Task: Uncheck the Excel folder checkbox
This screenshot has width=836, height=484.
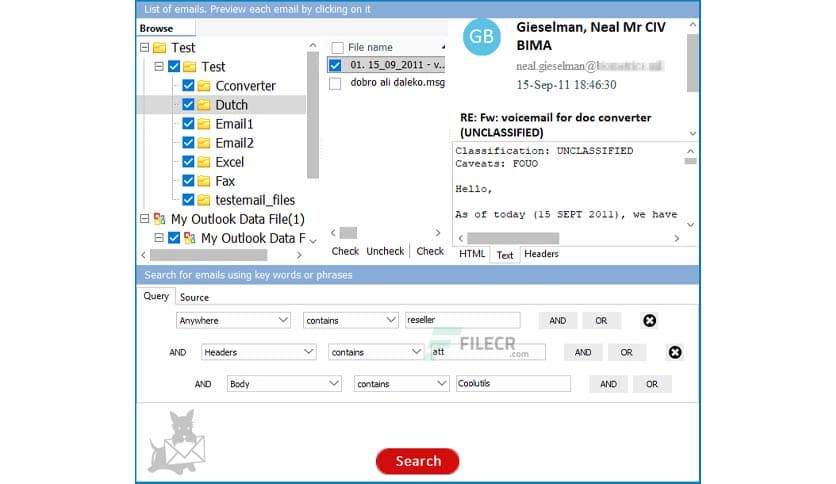Action: click(188, 162)
